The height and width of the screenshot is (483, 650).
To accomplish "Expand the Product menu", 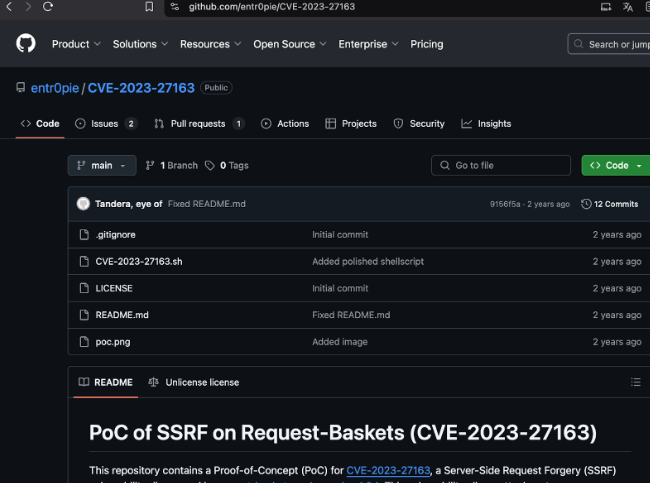I will (76, 44).
